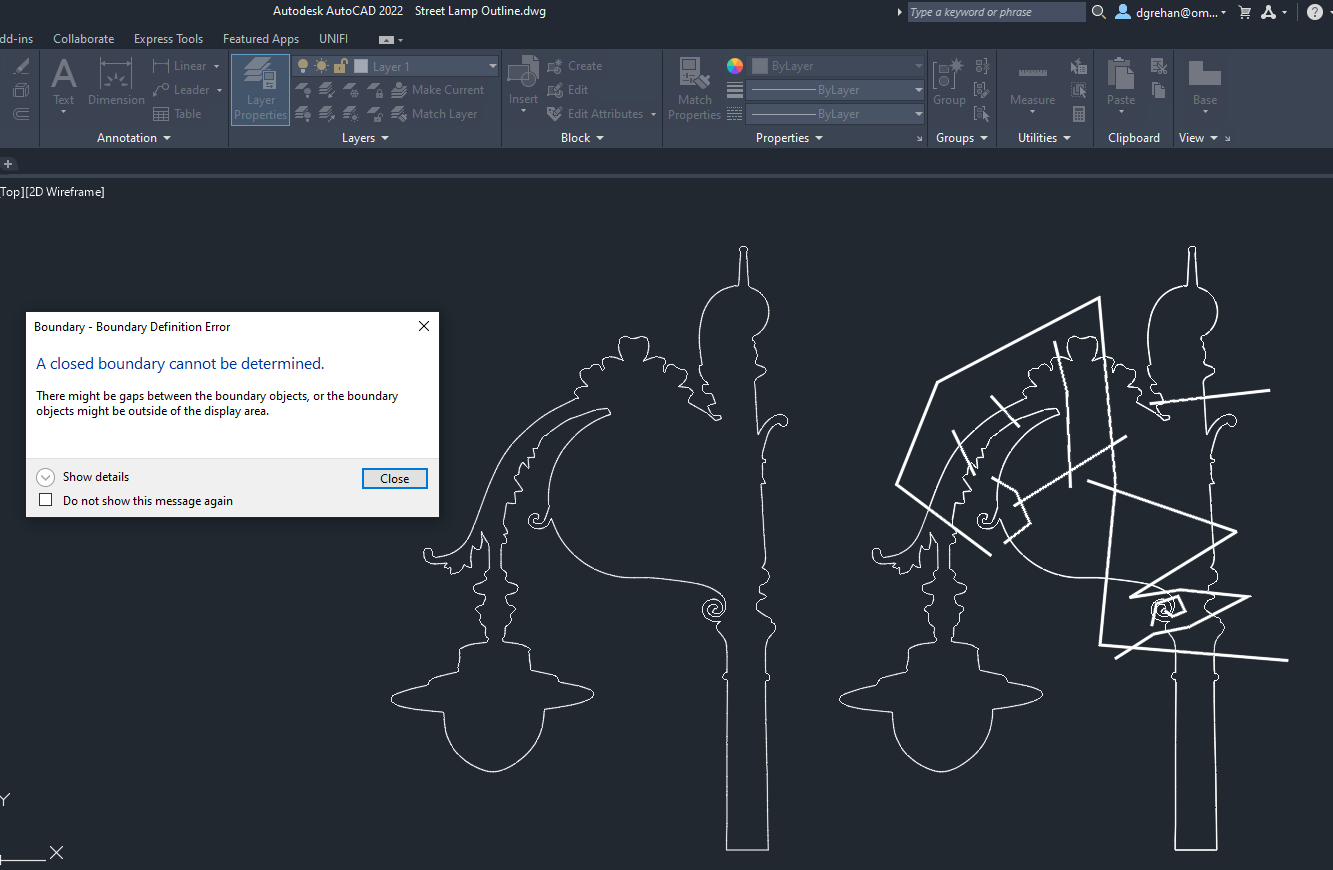Open the Collaborate ribbon tab
This screenshot has width=1333, height=870.
pos(83,39)
